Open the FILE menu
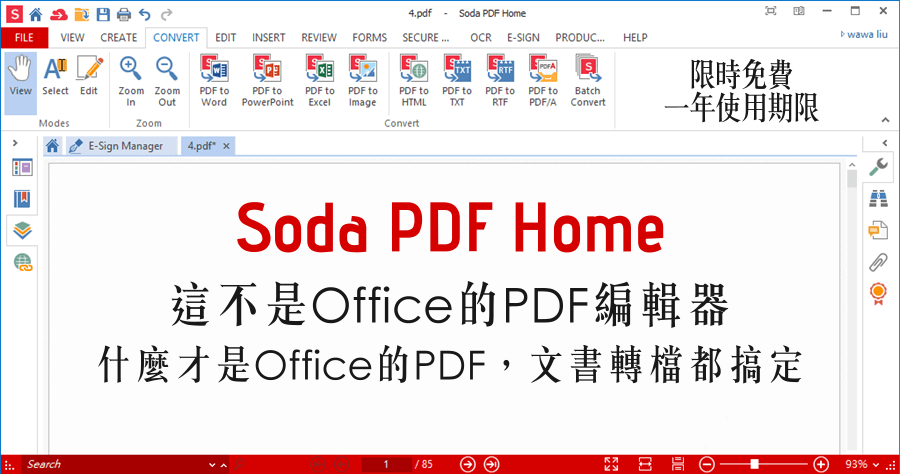The image size is (900, 474). coord(24,38)
